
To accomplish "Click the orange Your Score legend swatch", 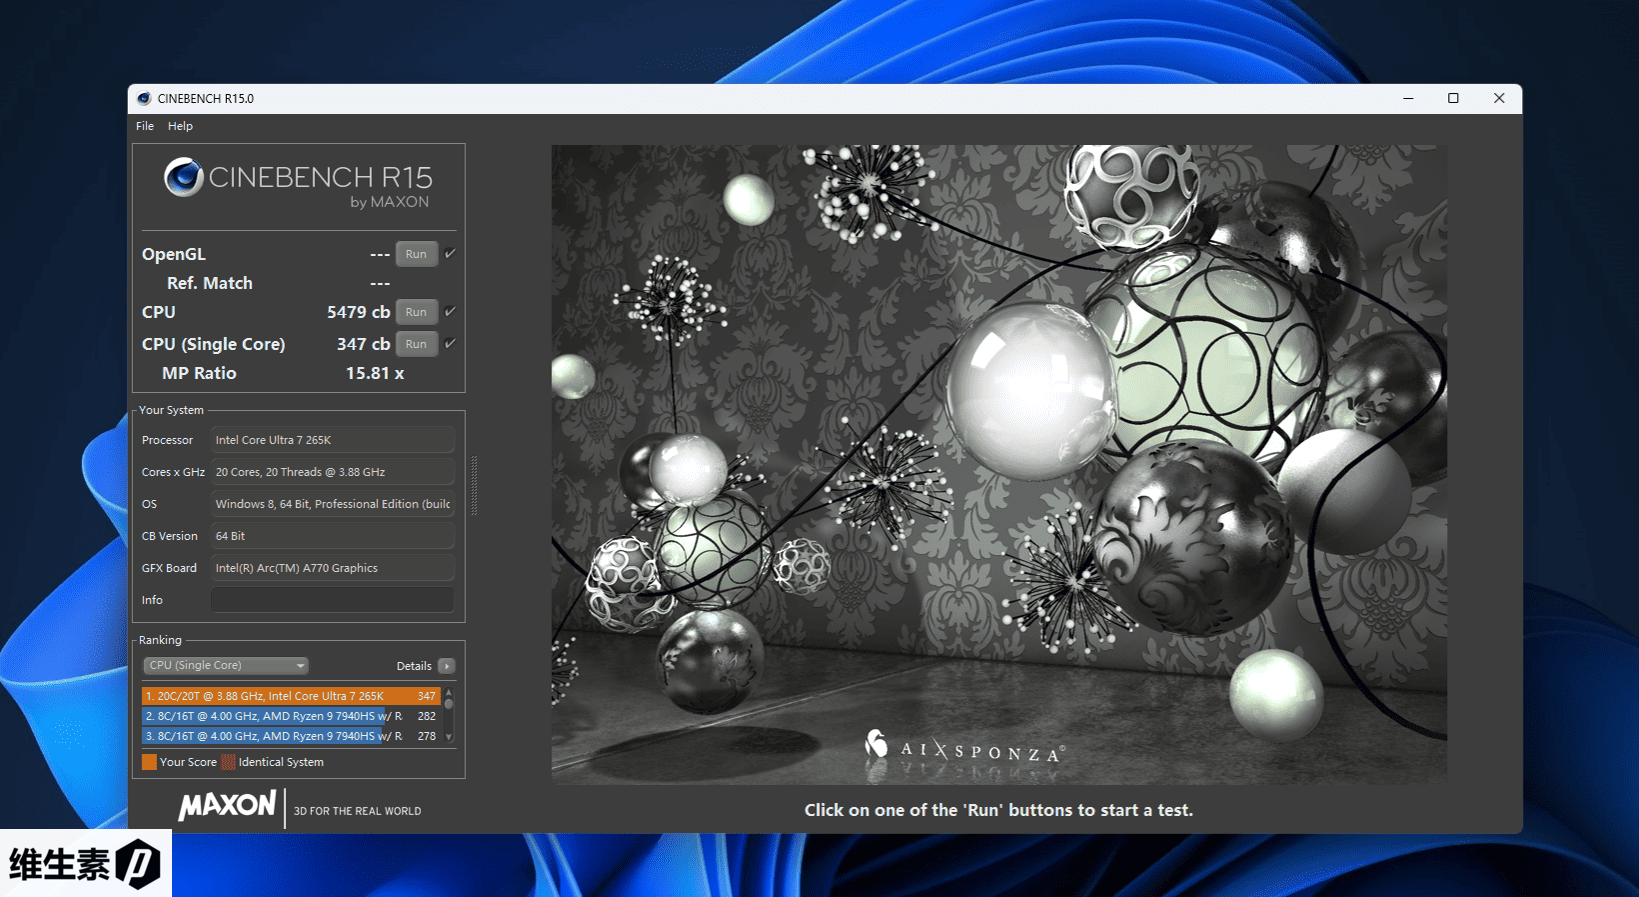I will pyautogui.click(x=149, y=762).
